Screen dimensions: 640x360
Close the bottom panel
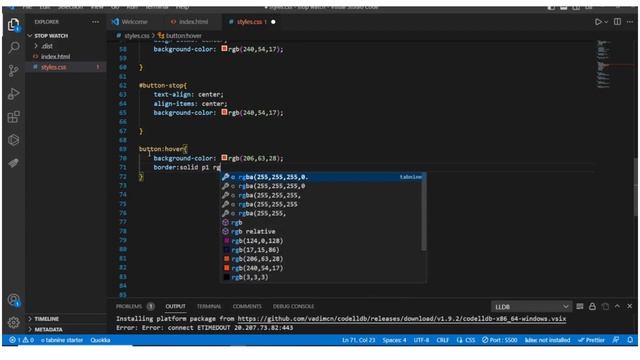click(629, 306)
